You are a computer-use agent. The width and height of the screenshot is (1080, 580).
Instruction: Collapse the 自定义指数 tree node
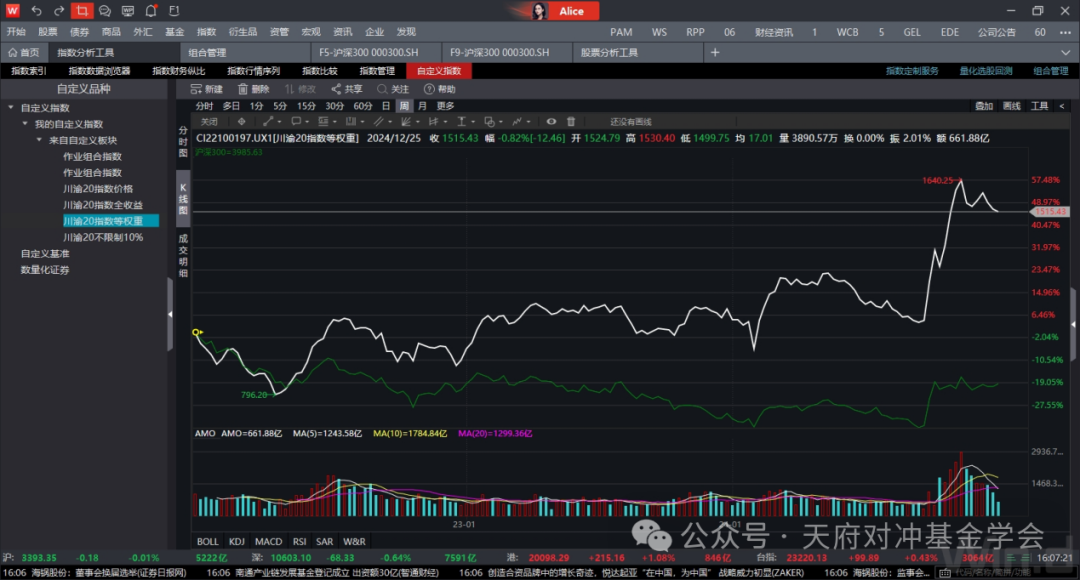pyautogui.click(x=11, y=107)
